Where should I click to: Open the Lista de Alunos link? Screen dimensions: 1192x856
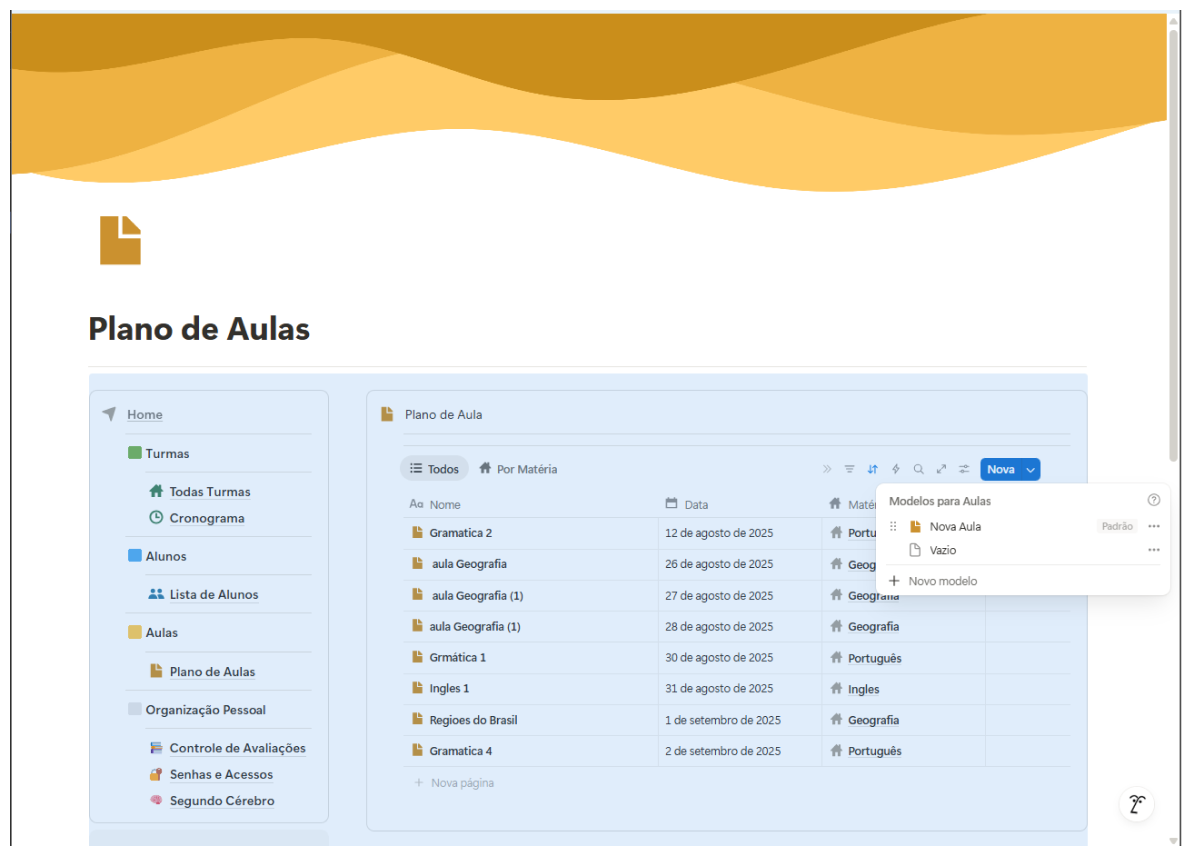pyautogui.click(x=213, y=594)
